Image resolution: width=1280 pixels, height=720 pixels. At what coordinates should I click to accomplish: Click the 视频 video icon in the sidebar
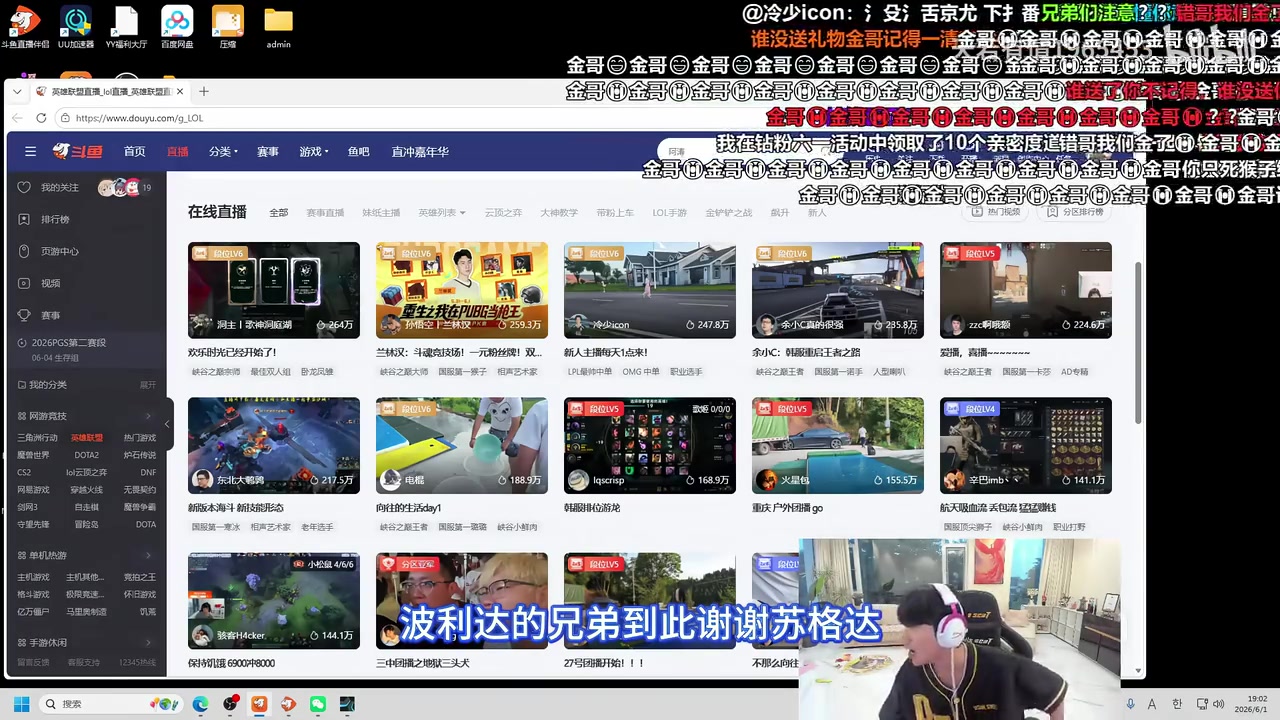[24, 283]
